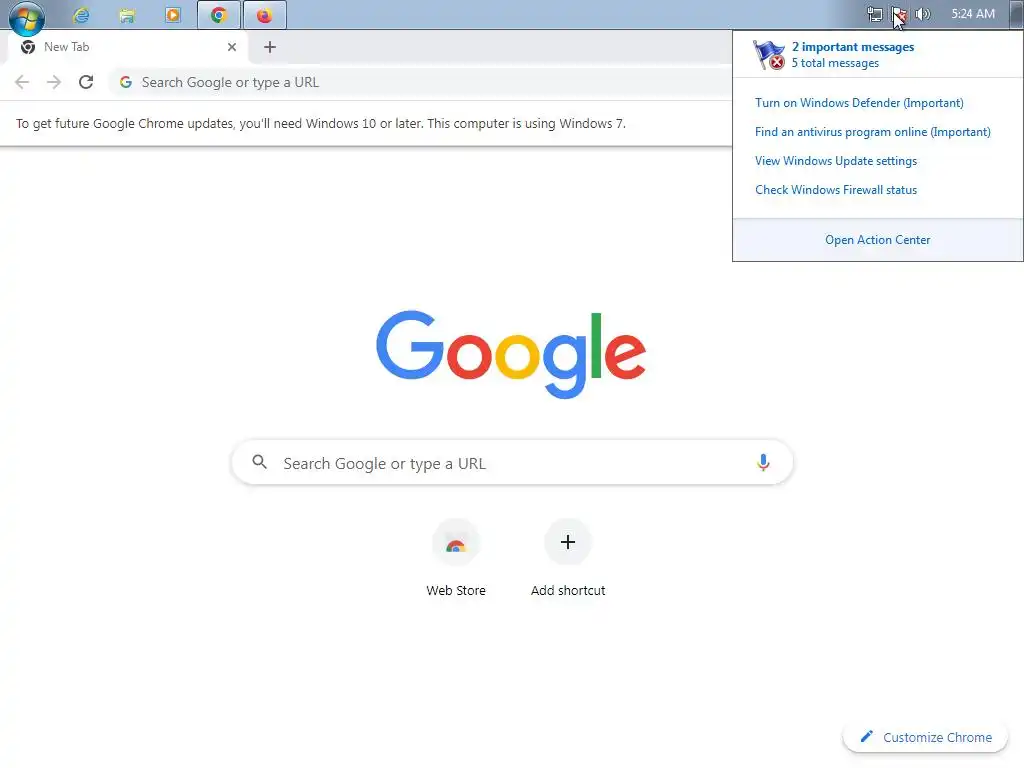Screen dimensions: 1024x768
Task: Click the network tray icon
Action: click(x=874, y=14)
